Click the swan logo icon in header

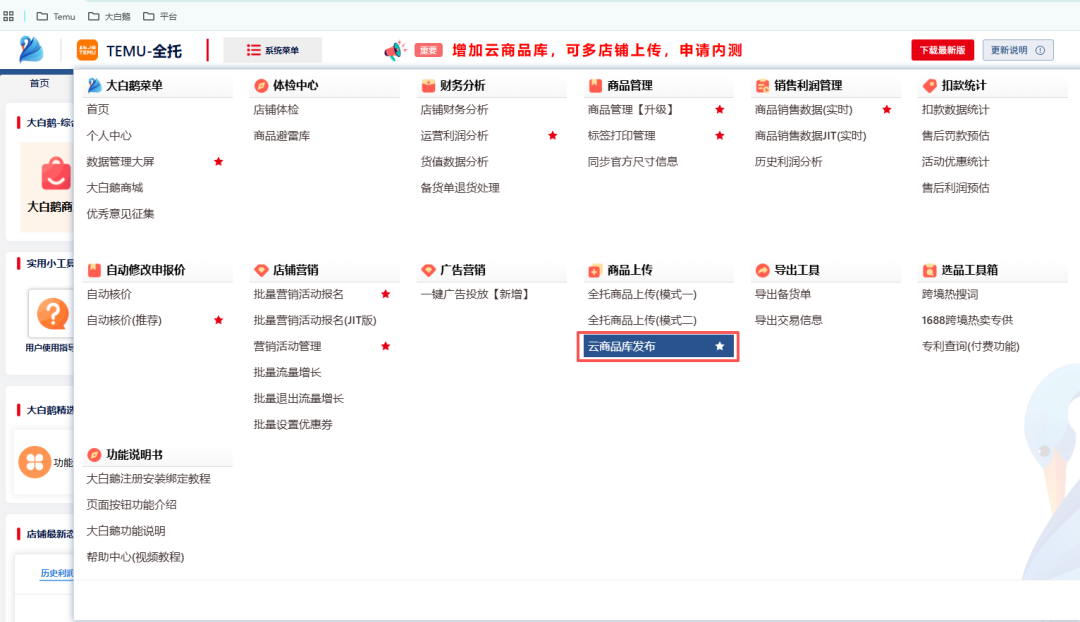click(31, 50)
